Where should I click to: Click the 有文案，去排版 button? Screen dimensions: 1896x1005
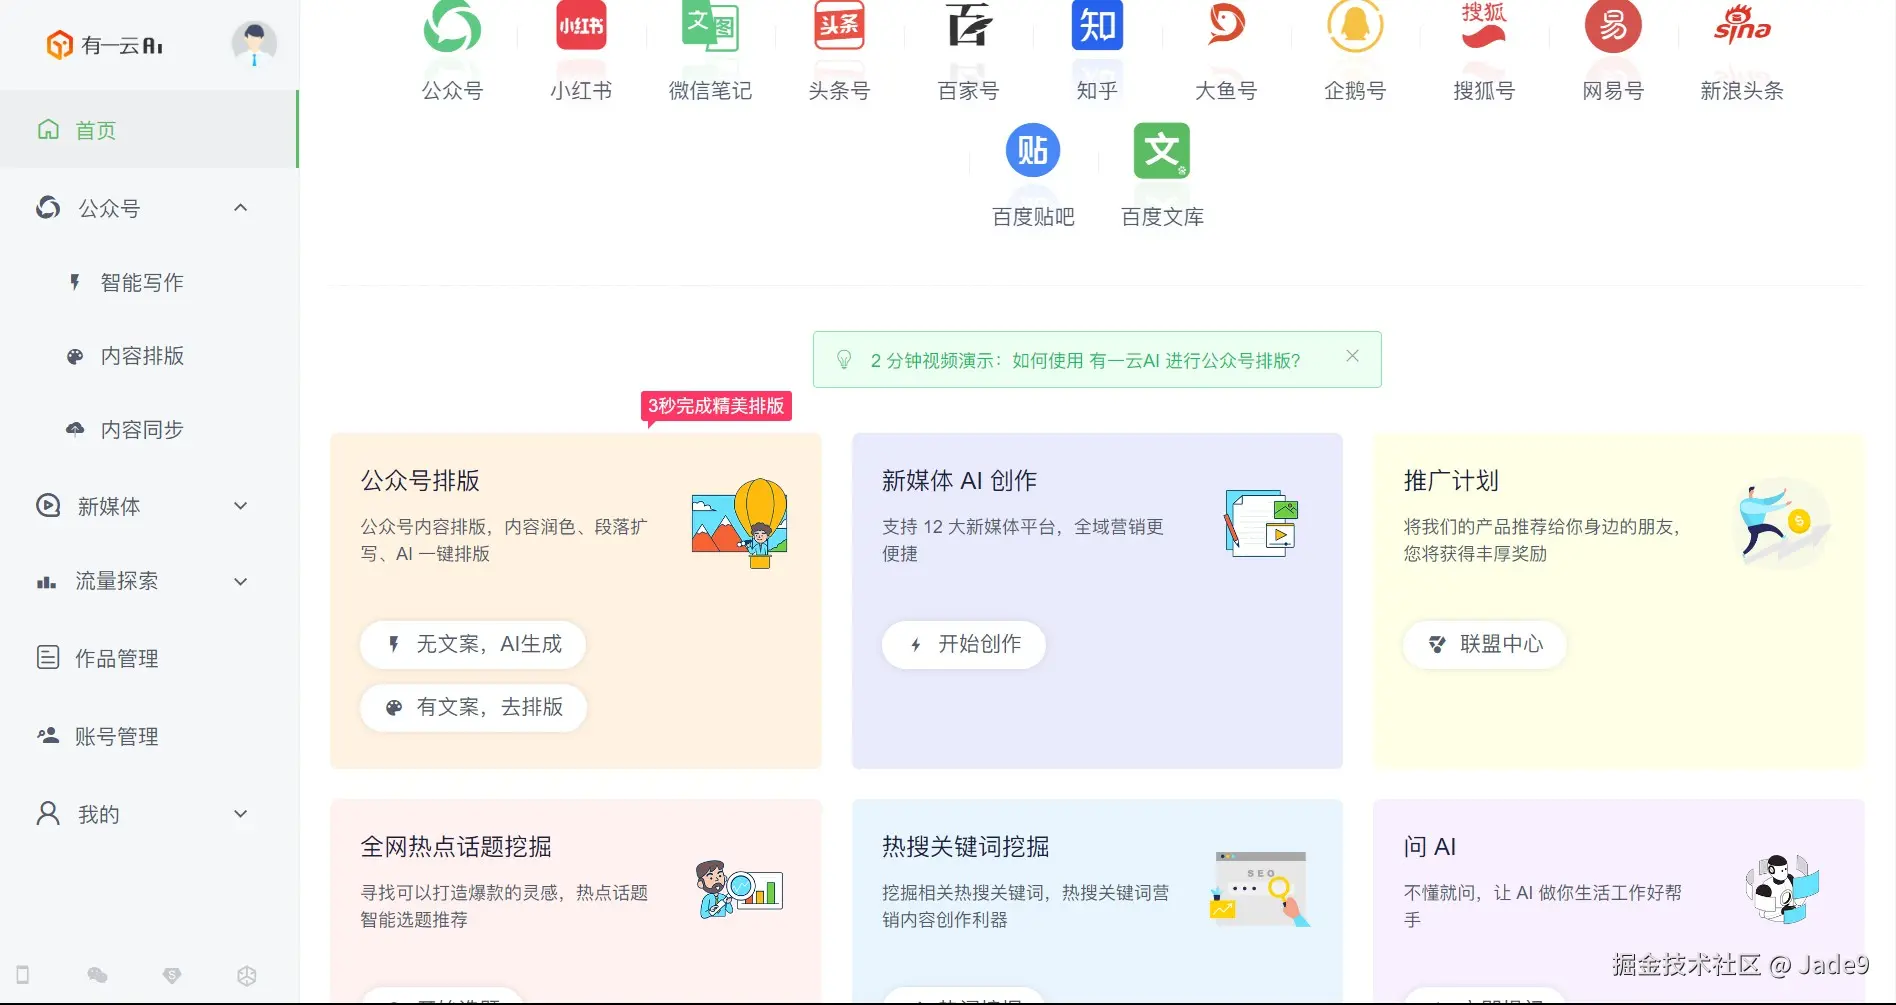[473, 708]
